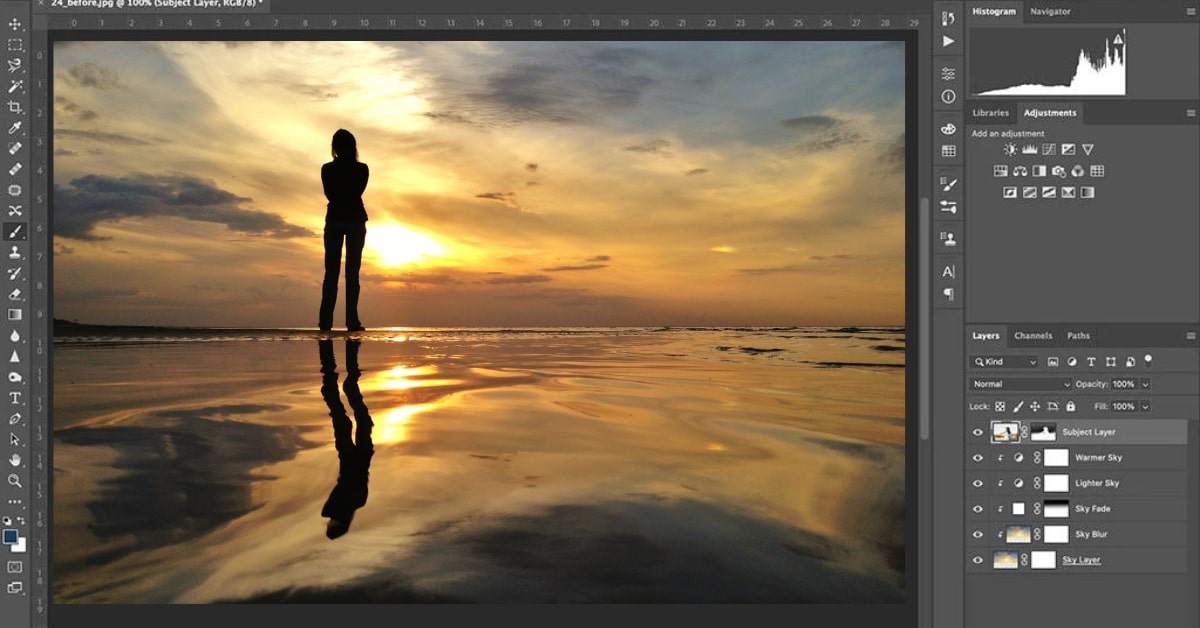Switch to the Channels tab
The width and height of the screenshot is (1200, 628).
pos(1033,336)
